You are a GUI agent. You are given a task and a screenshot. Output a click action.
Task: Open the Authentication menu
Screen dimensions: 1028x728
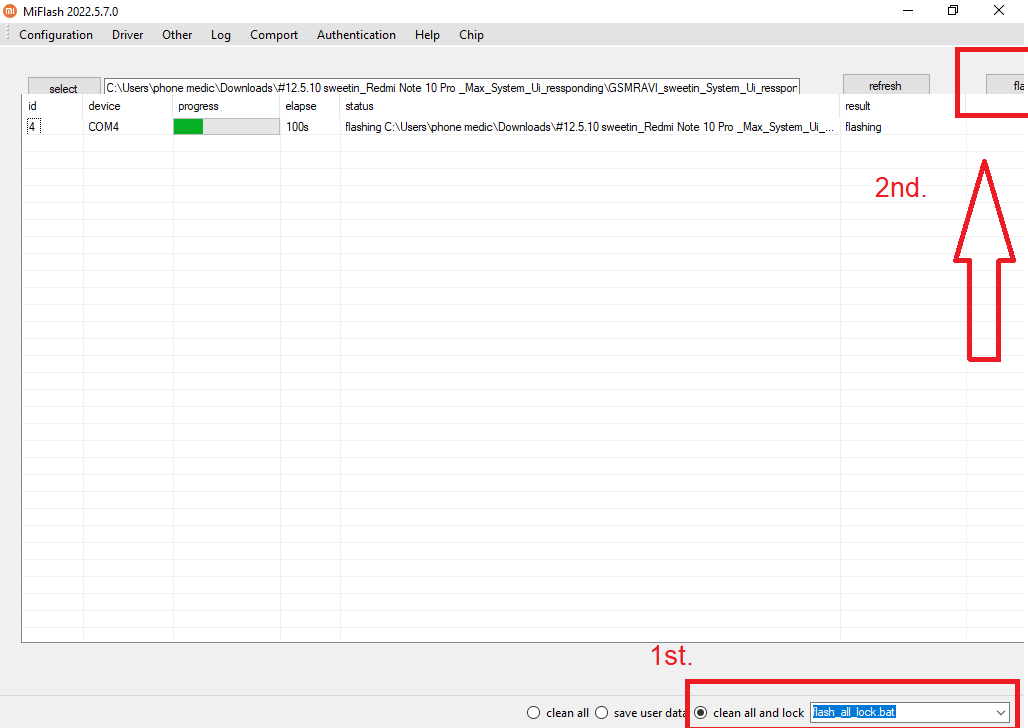[x=356, y=35]
